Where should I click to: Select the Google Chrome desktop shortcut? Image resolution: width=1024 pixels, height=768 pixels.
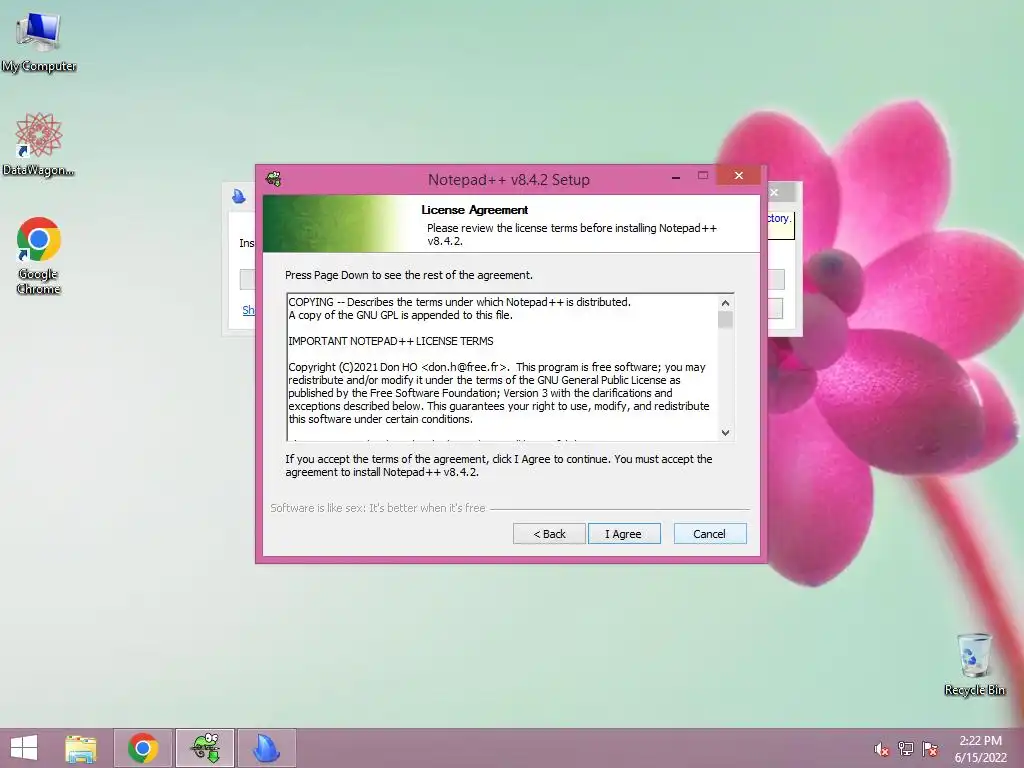39,255
